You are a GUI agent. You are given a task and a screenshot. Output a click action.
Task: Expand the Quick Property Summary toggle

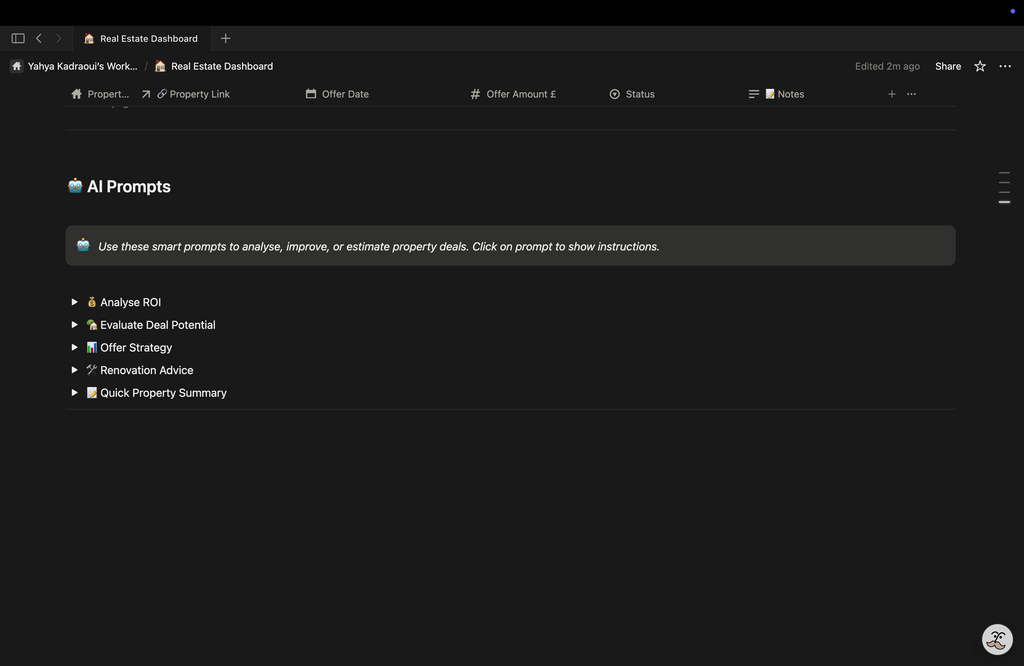point(75,393)
